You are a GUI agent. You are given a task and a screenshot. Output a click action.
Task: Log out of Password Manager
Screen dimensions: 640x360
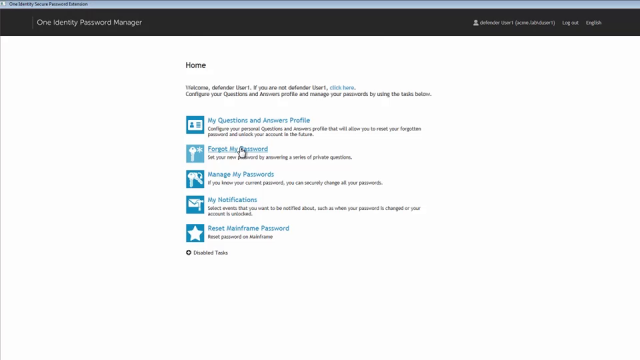(570, 23)
